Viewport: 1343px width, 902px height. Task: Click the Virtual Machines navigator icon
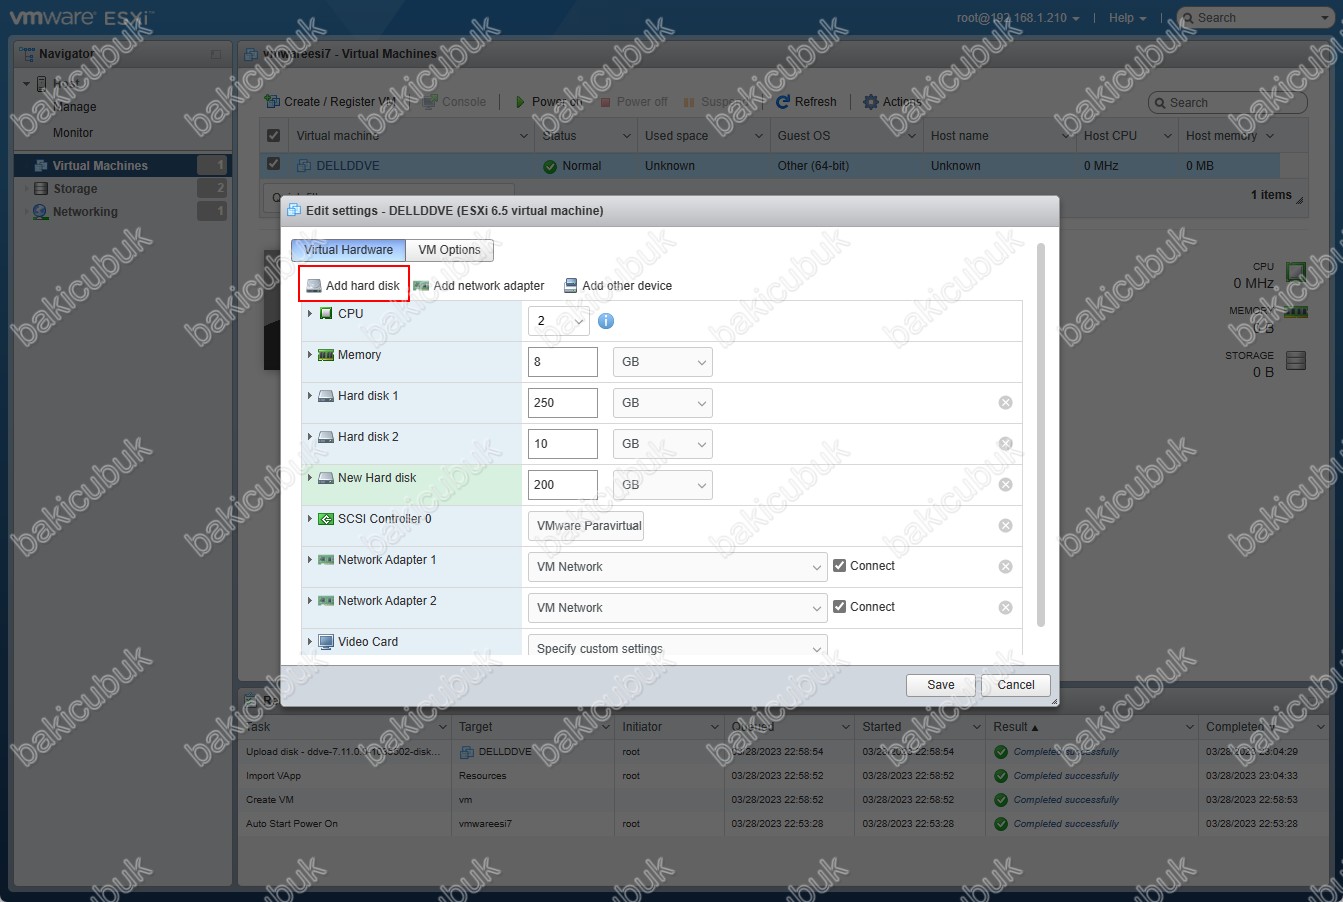pos(41,165)
